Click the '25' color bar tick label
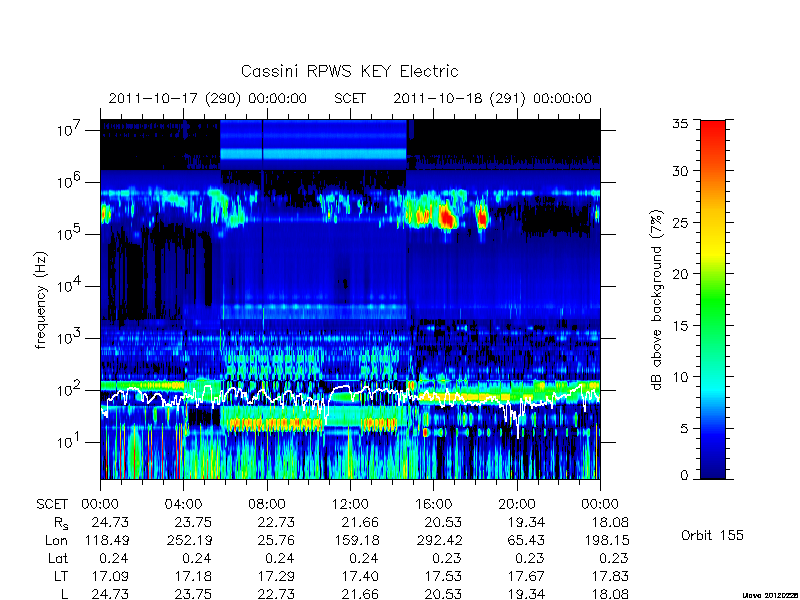 tap(680, 223)
